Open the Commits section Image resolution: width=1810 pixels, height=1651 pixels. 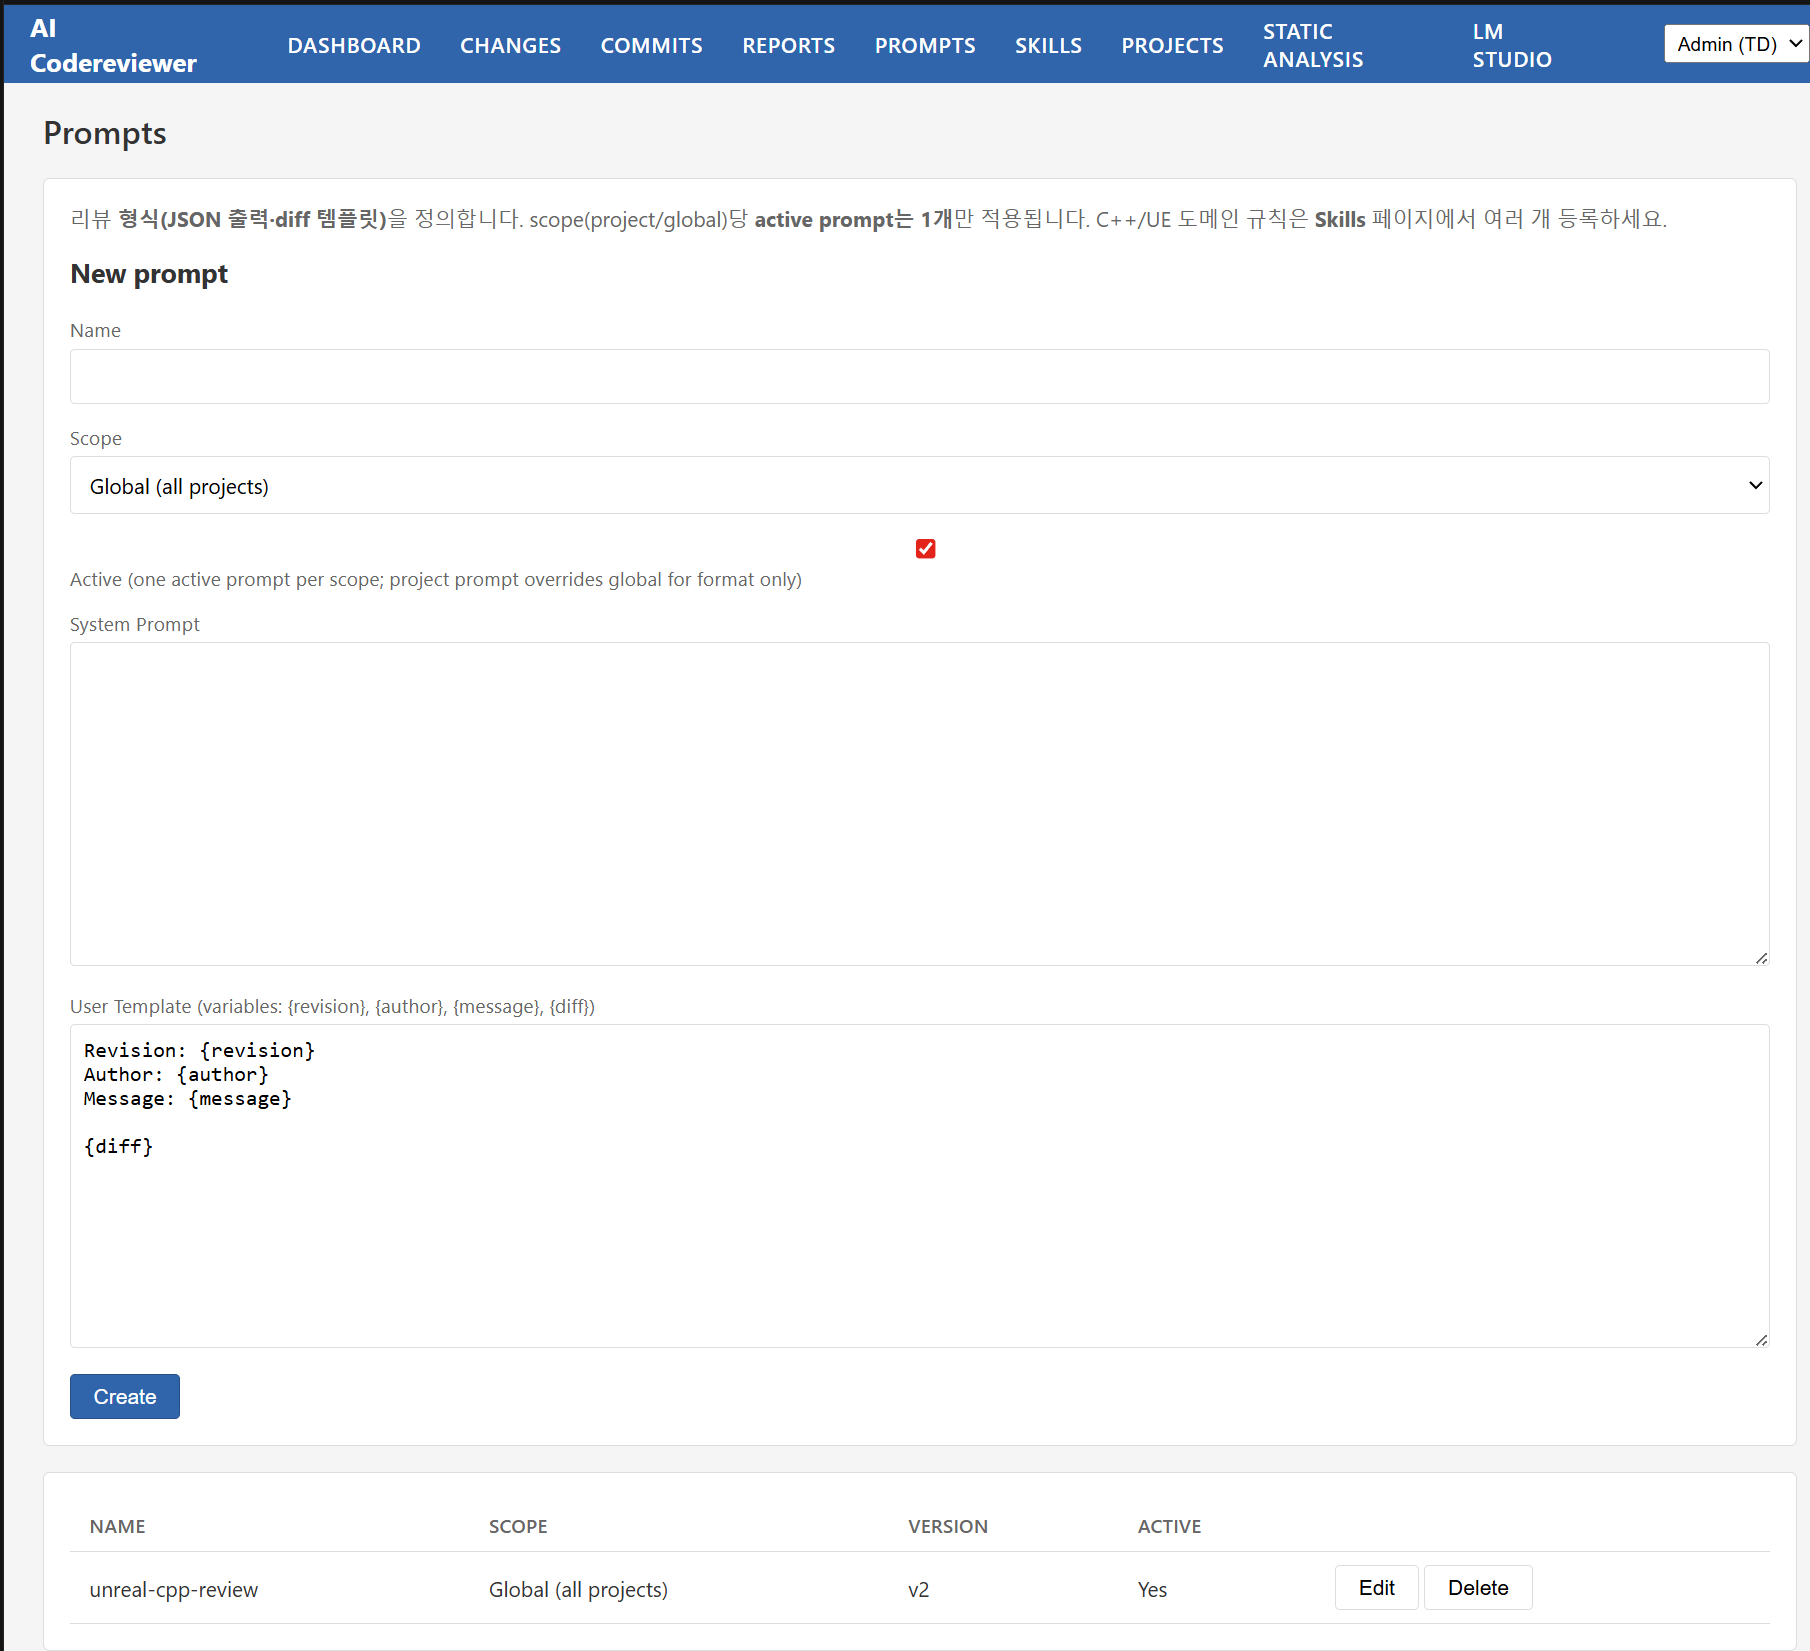[651, 45]
